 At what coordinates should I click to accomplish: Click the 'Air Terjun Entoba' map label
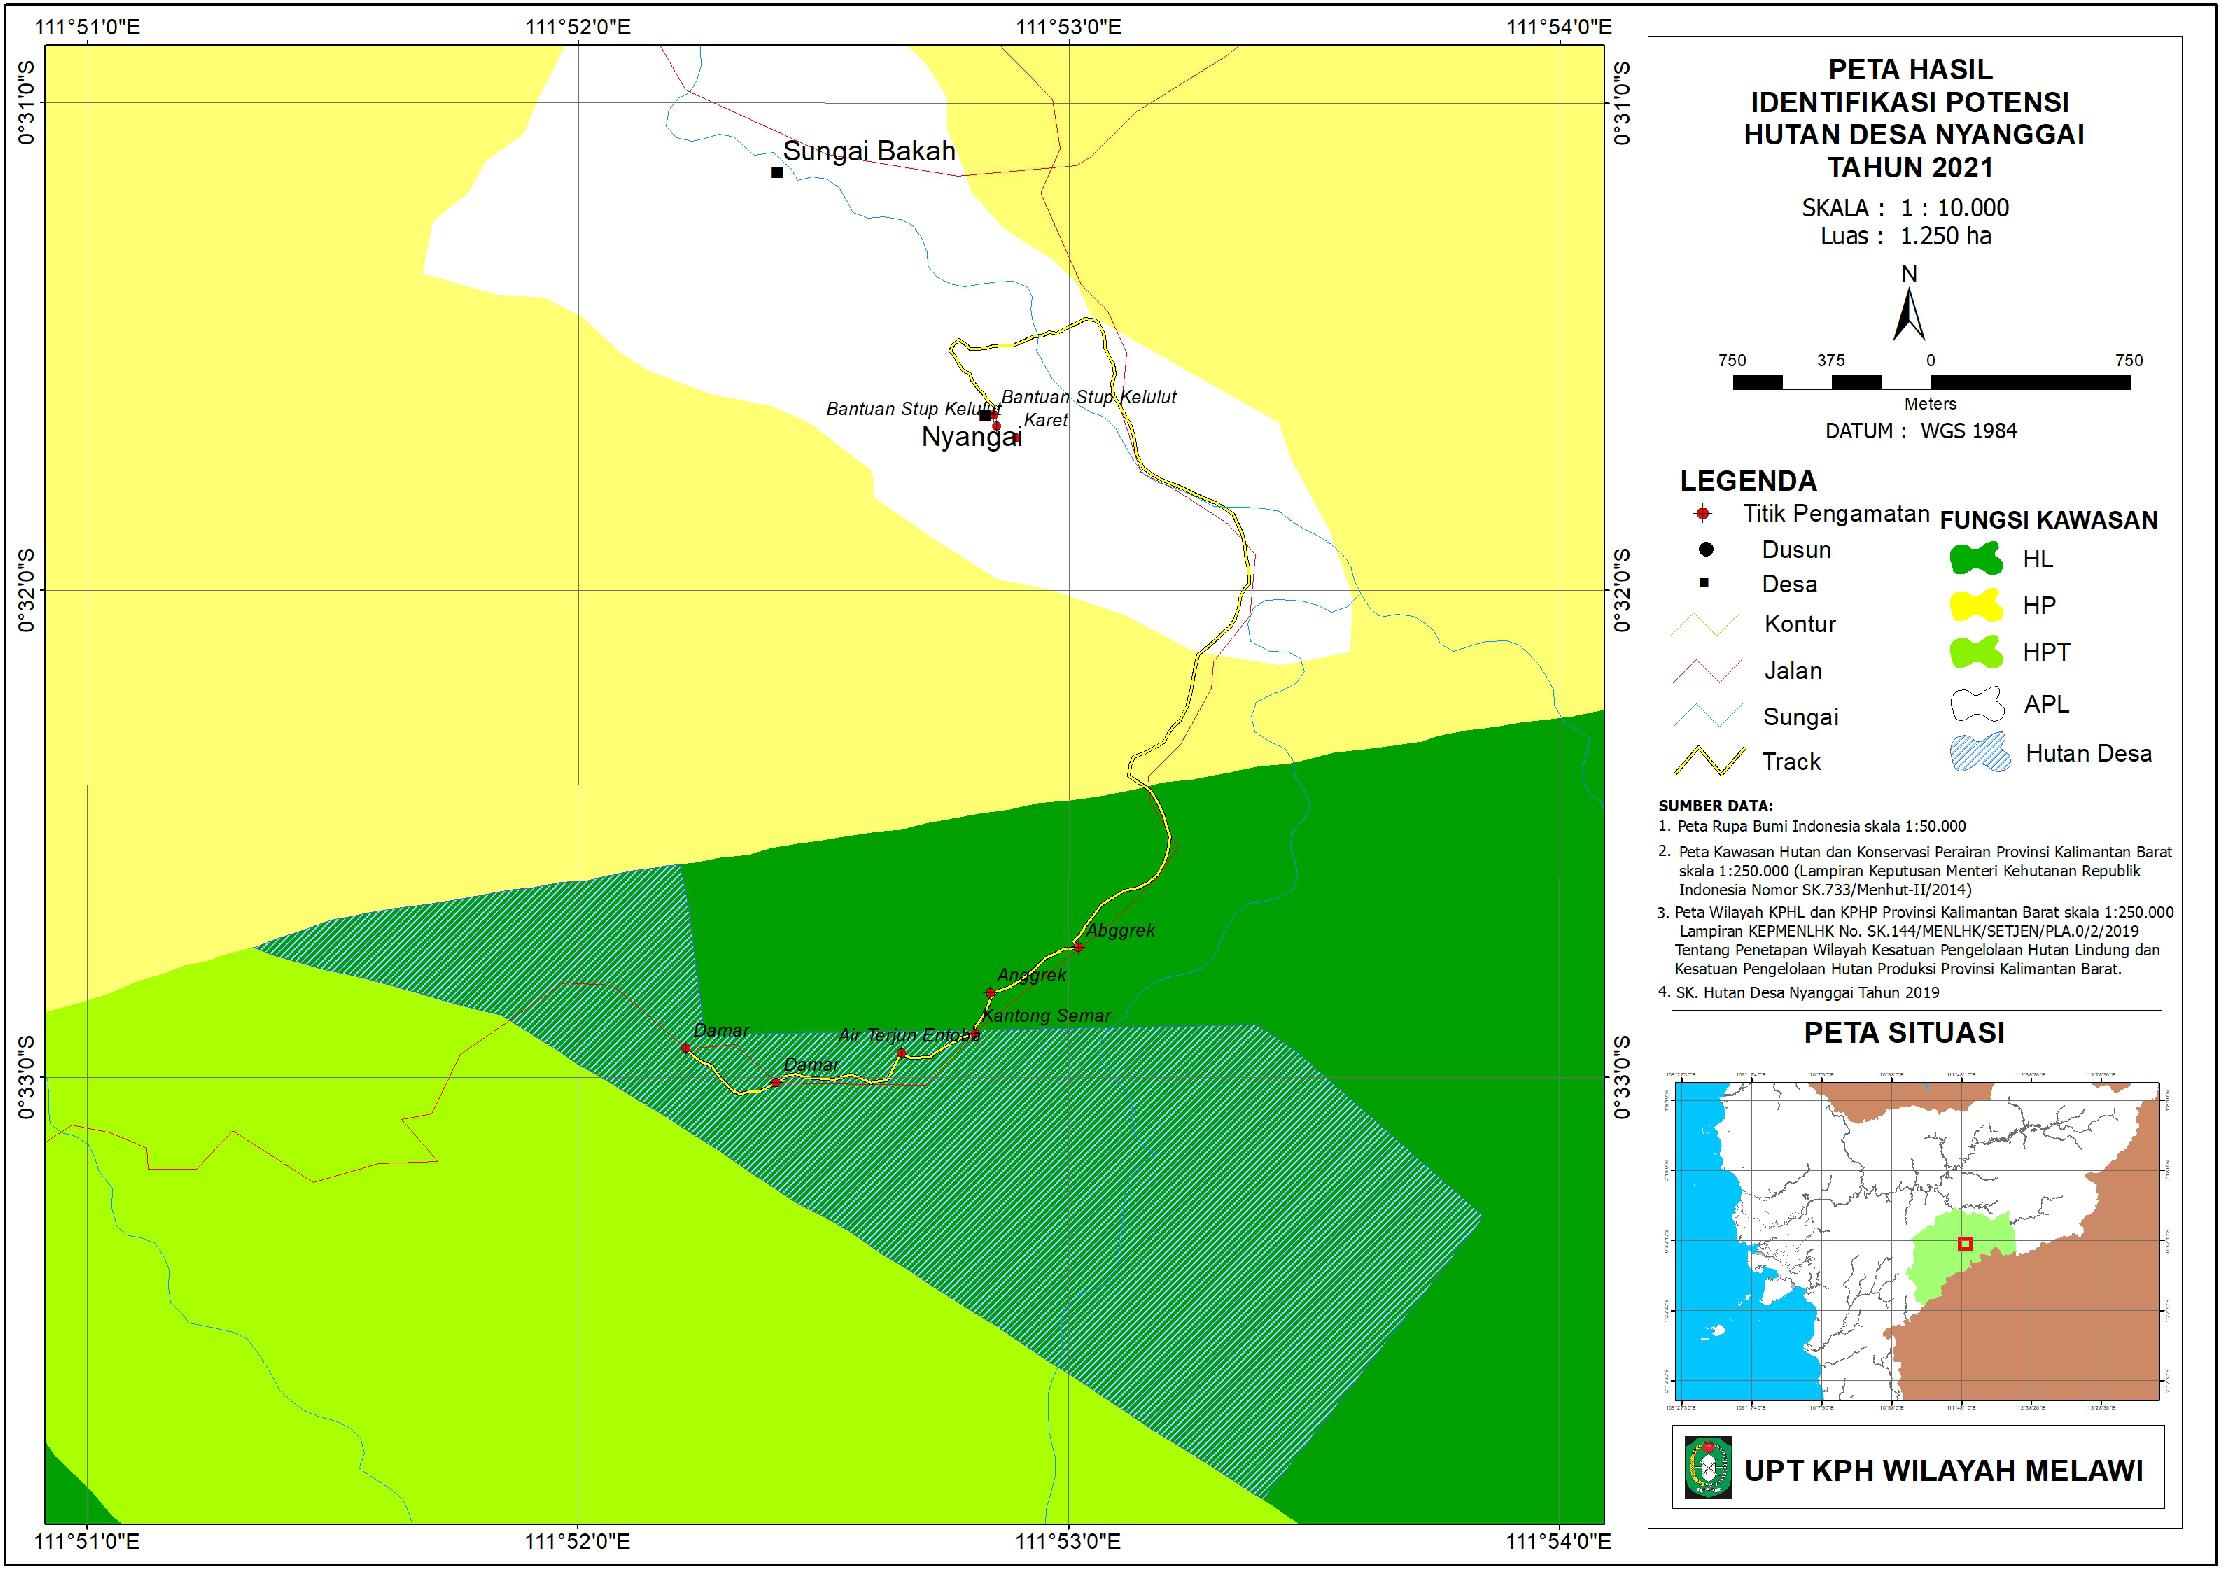point(909,1036)
